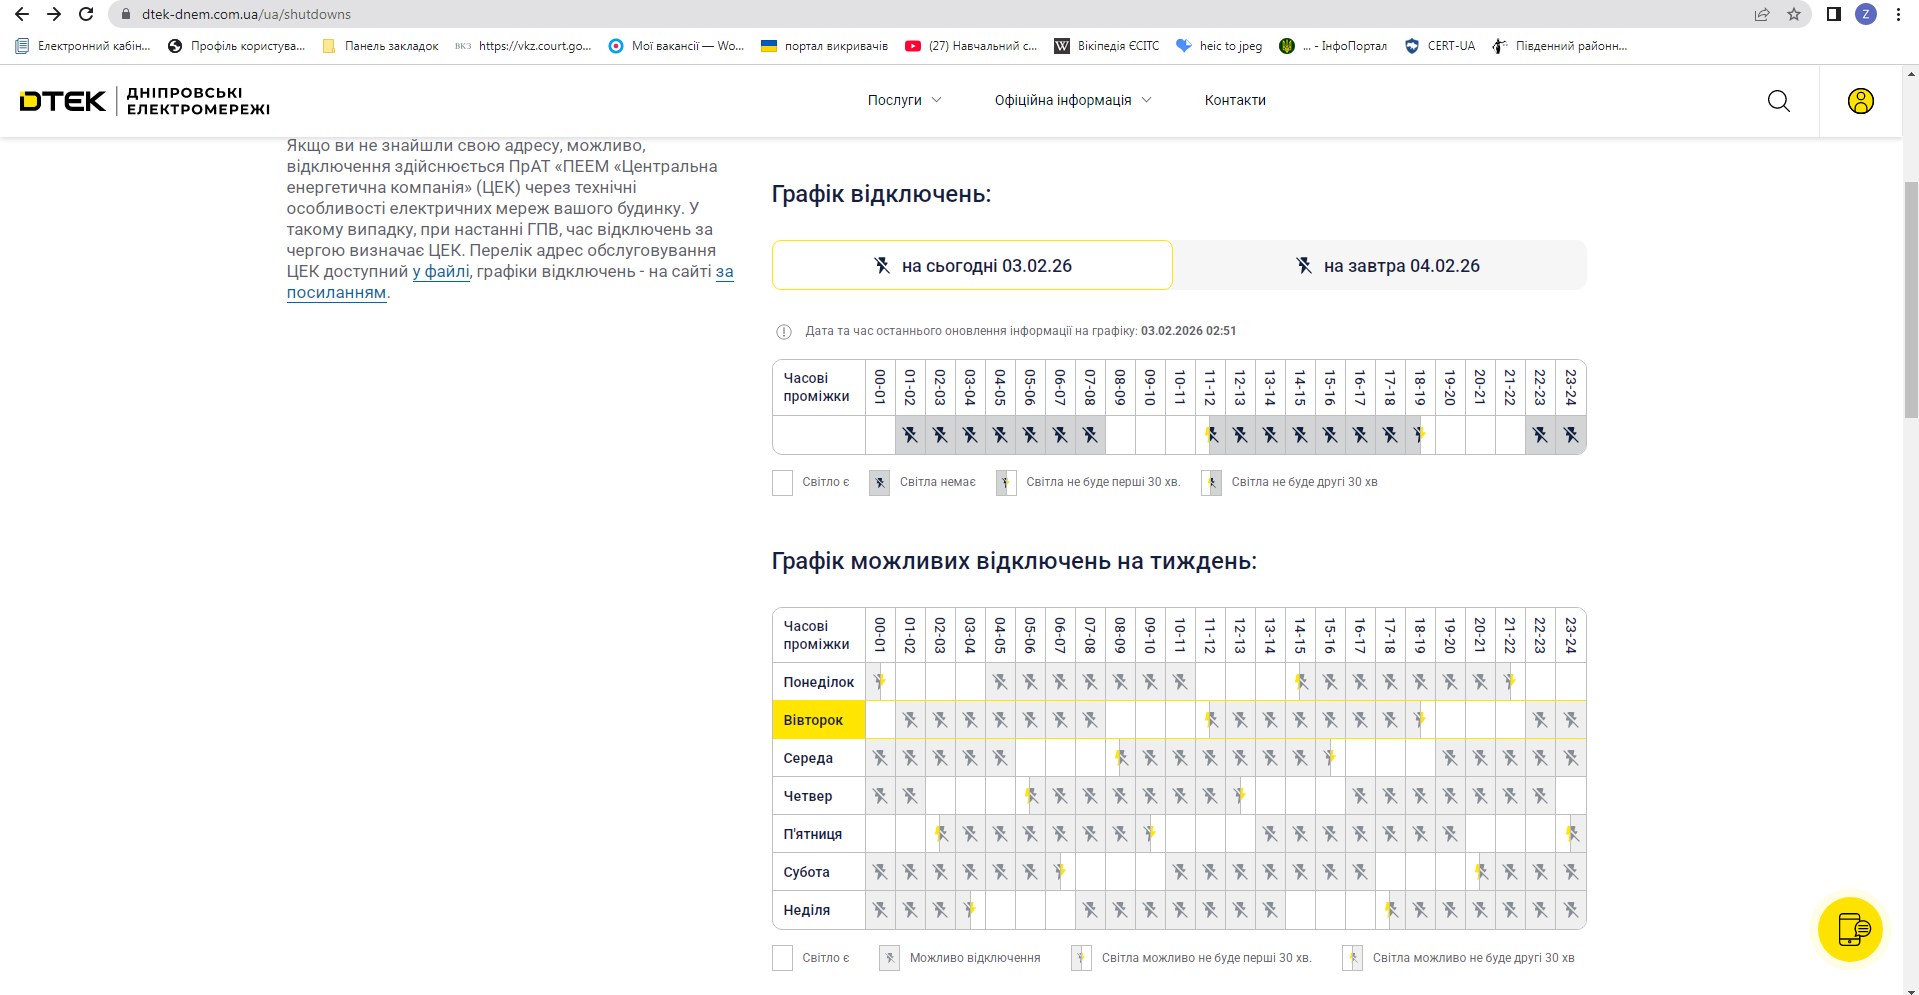The image size is (1919, 995).
Task: Select the tab на сьогодні 03.02.26
Action: tap(972, 266)
